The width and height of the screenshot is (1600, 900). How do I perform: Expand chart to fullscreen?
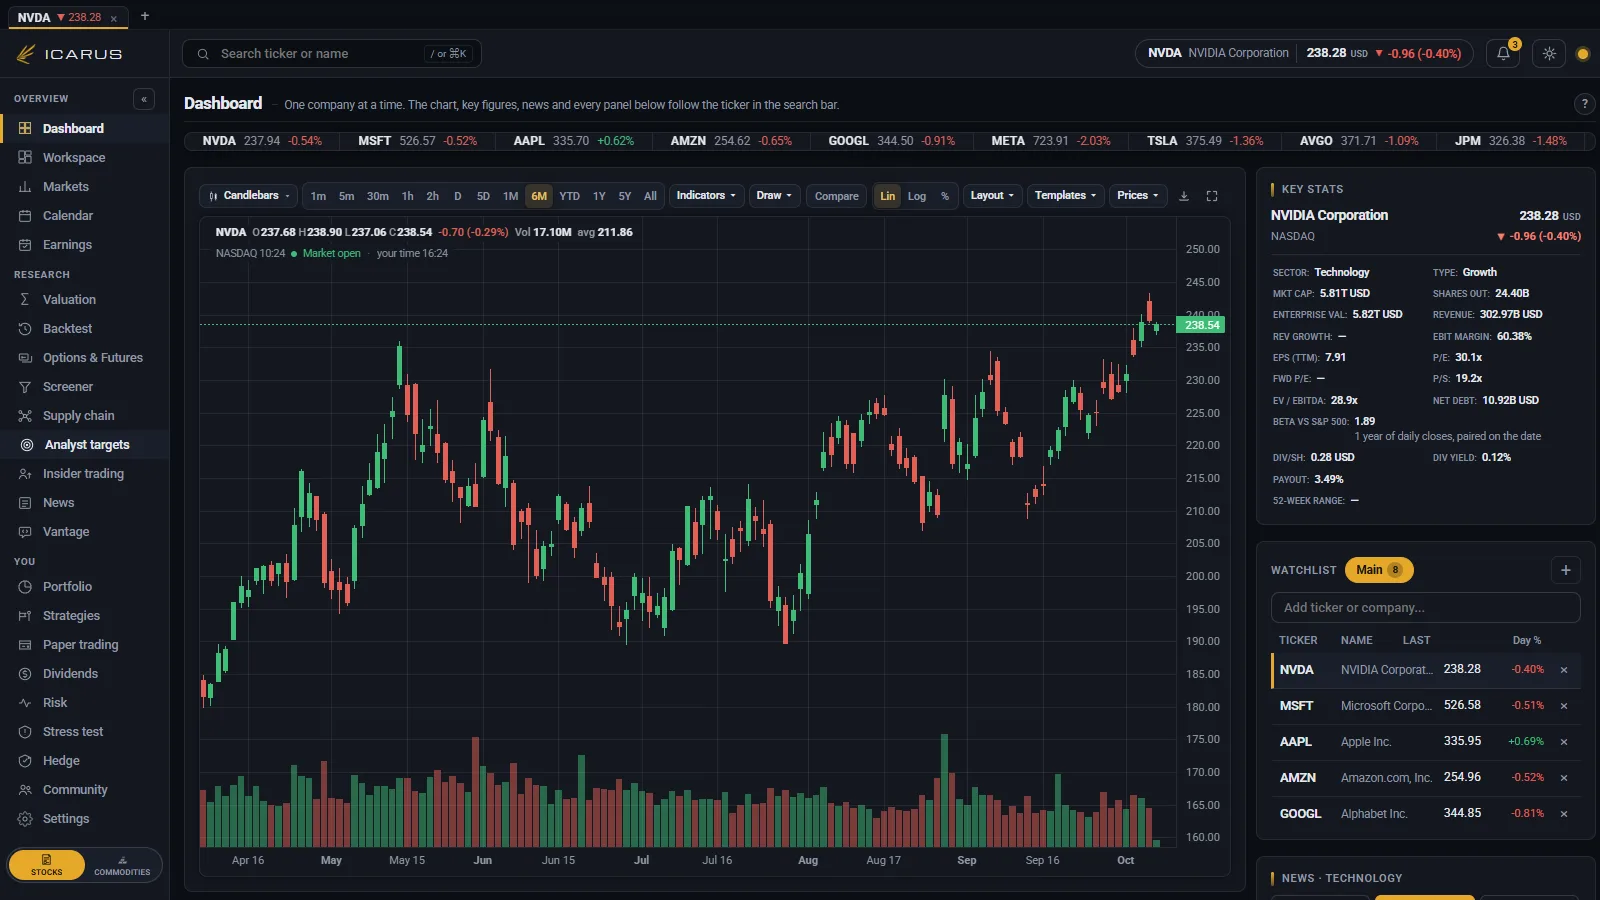click(1212, 196)
